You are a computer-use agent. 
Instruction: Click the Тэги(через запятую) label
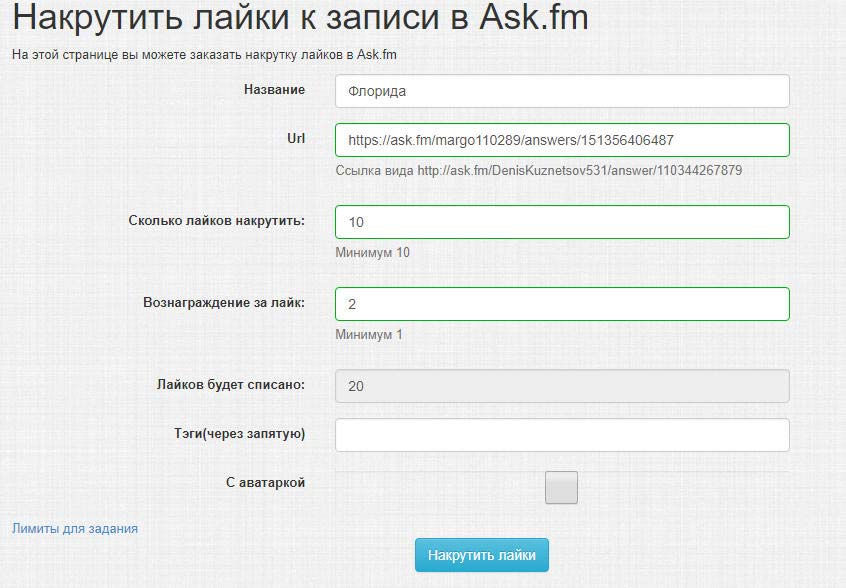(239, 433)
